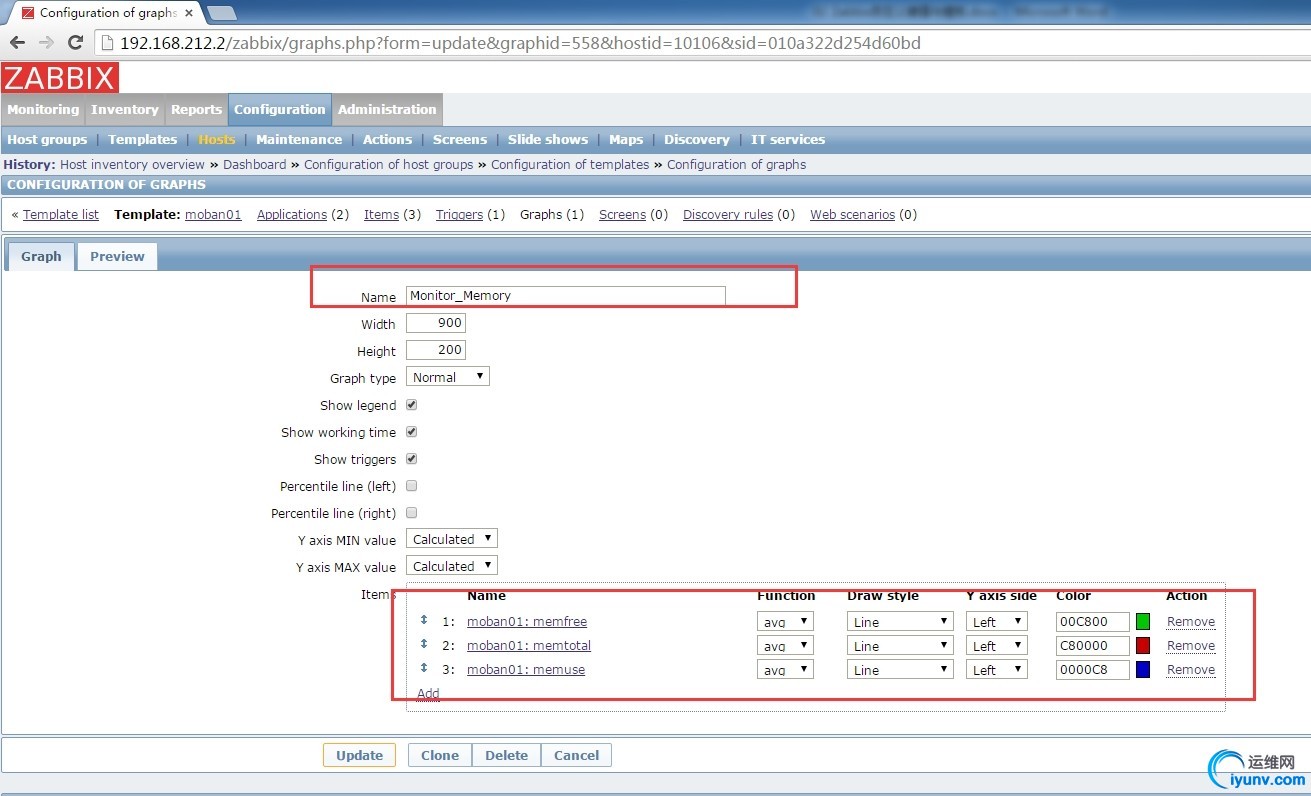Open the Monitoring menu
Image resolution: width=1311 pixels, height=796 pixels.
coord(43,110)
